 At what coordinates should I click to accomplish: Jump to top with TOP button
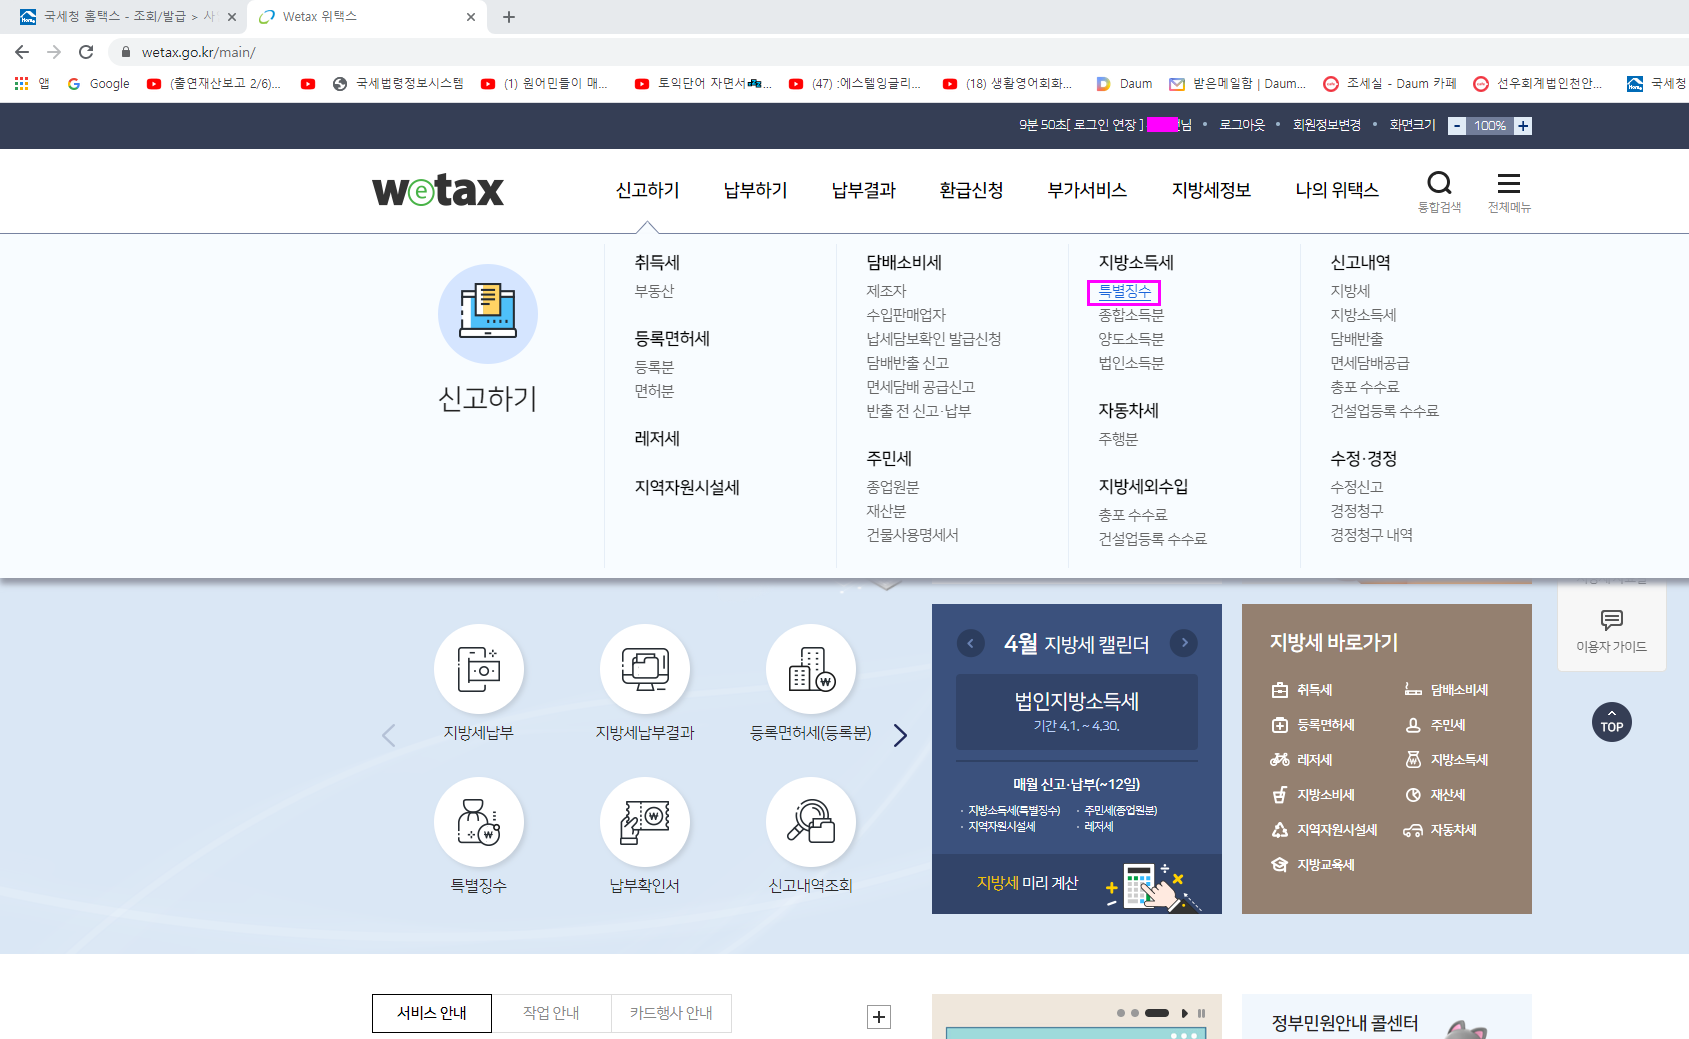[x=1611, y=722]
